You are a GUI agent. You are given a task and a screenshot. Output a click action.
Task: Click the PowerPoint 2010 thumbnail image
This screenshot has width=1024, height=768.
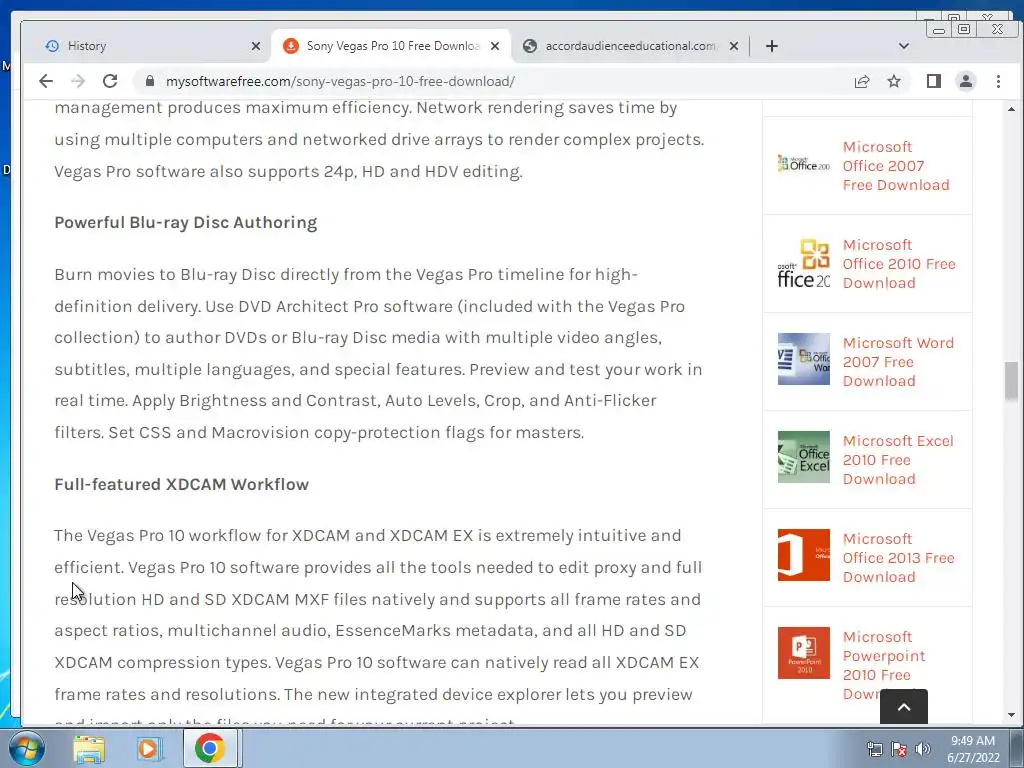coord(804,653)
